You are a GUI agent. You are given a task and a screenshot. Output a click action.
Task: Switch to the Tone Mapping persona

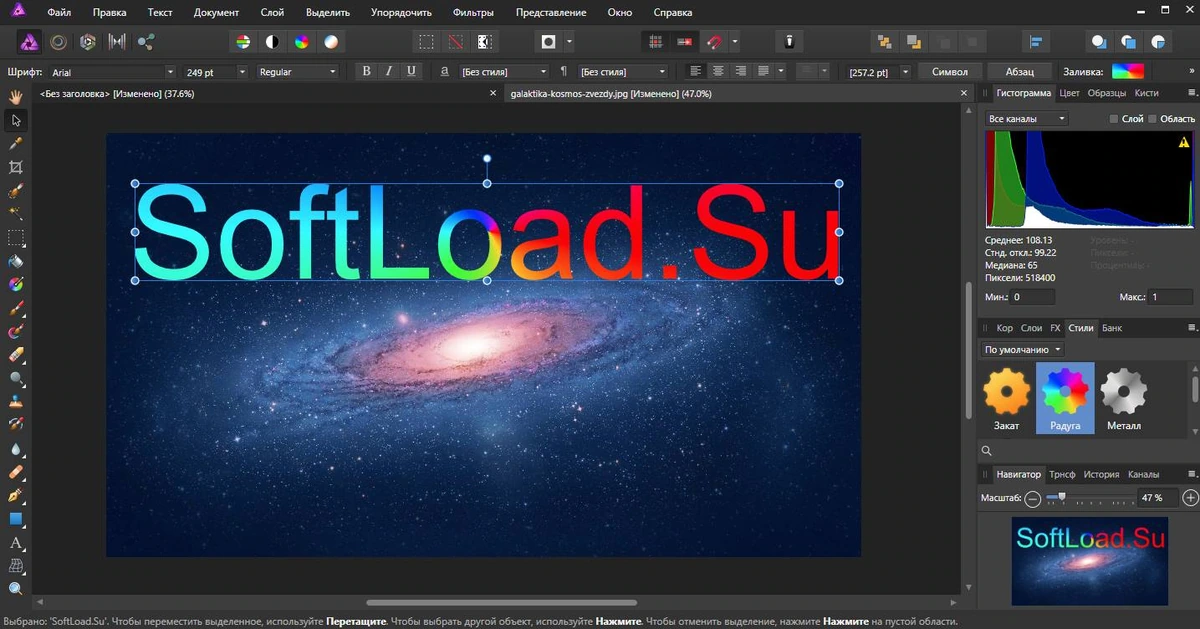[117, 42]
